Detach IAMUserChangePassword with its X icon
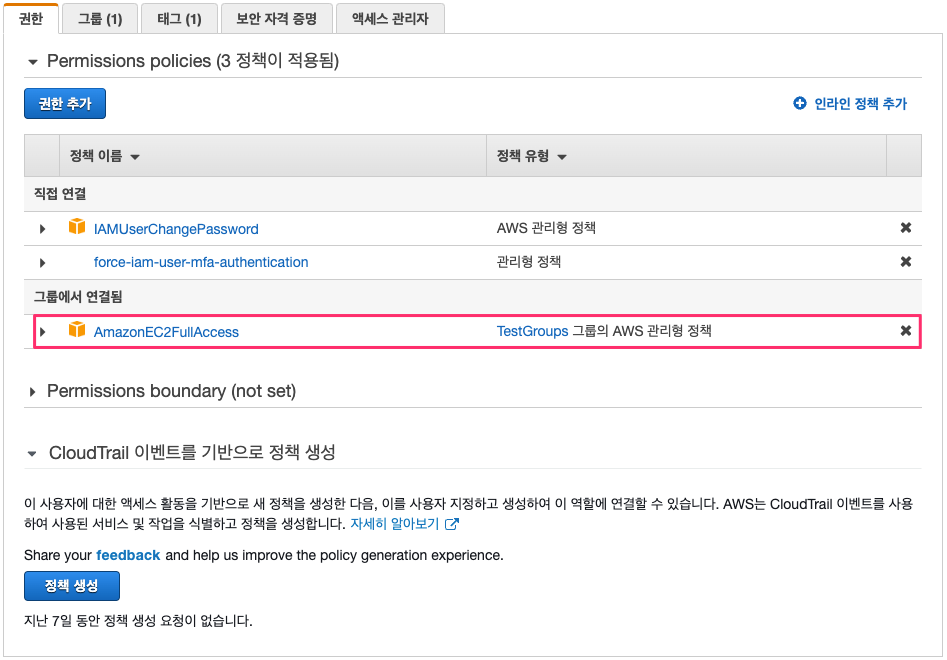 pos(905,228)
